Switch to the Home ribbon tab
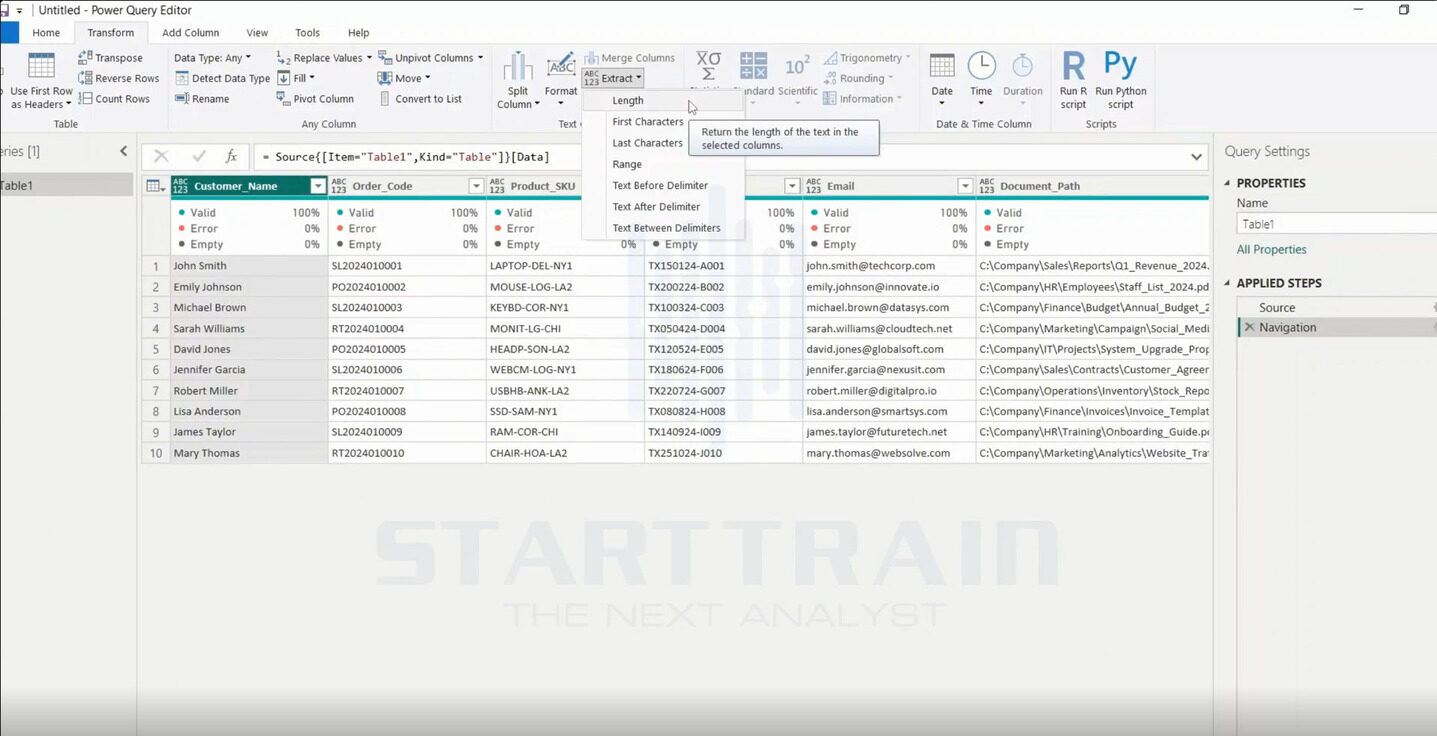1437x736 pixels. 46,33
